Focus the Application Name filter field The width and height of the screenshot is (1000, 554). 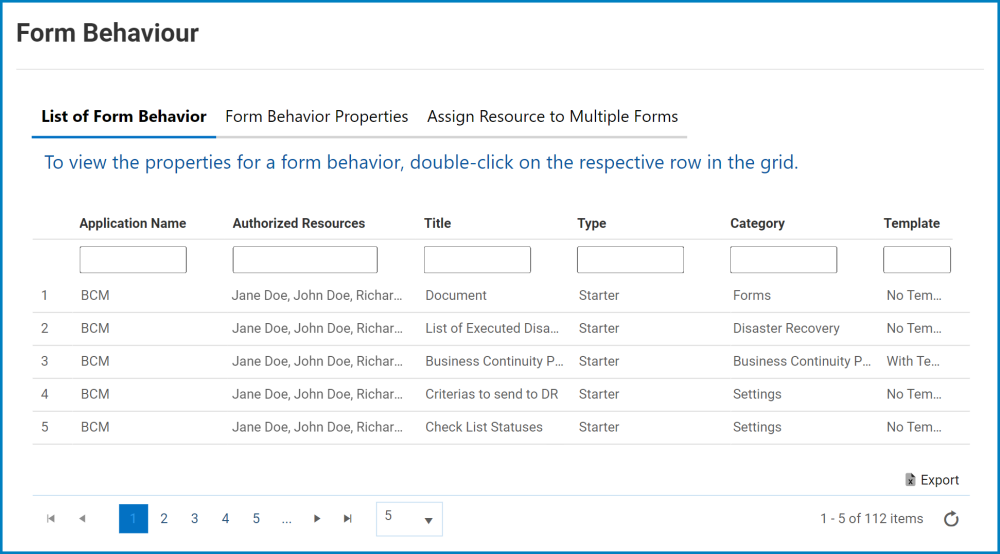coord(133,259)
